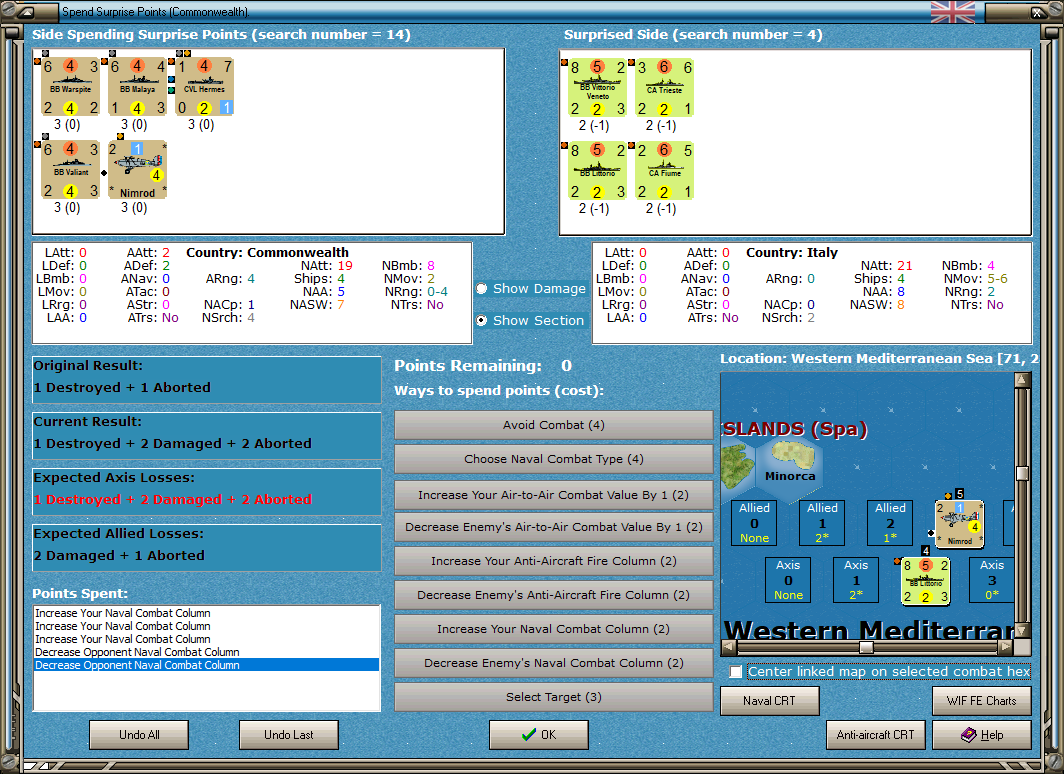Click the map horizontal scrollbar thumb
The height and width of the screenshot is (774, 1064).
[866, 646]
